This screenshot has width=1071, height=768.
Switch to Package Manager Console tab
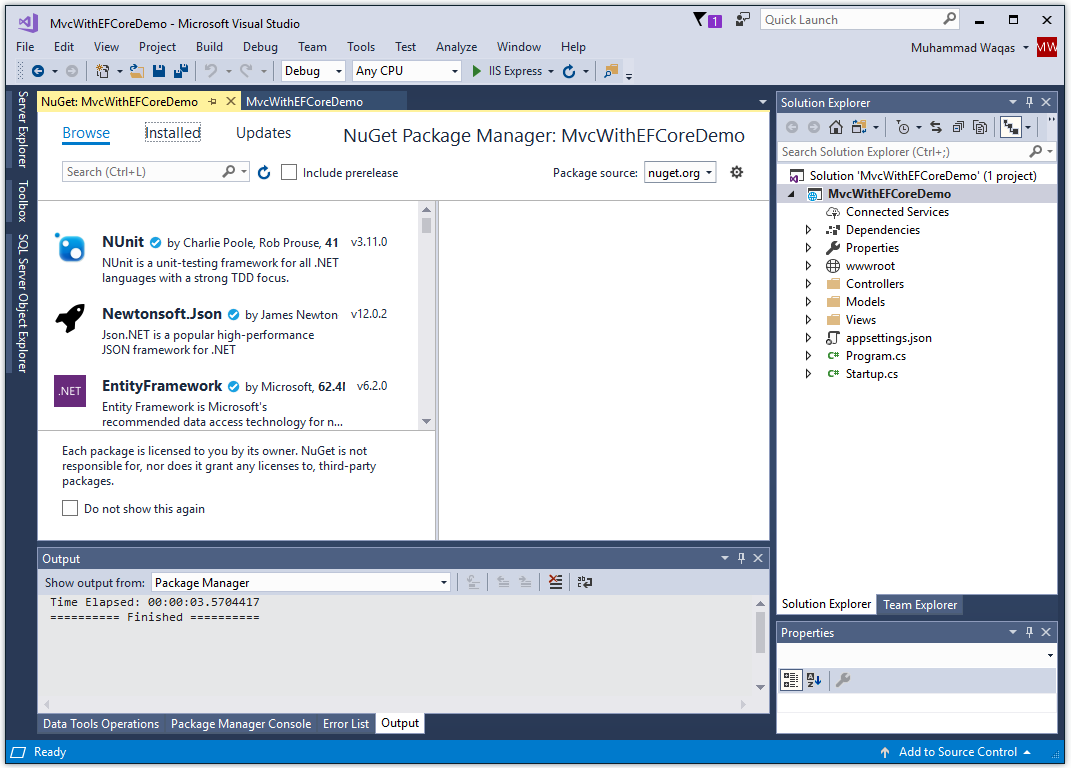241,724
